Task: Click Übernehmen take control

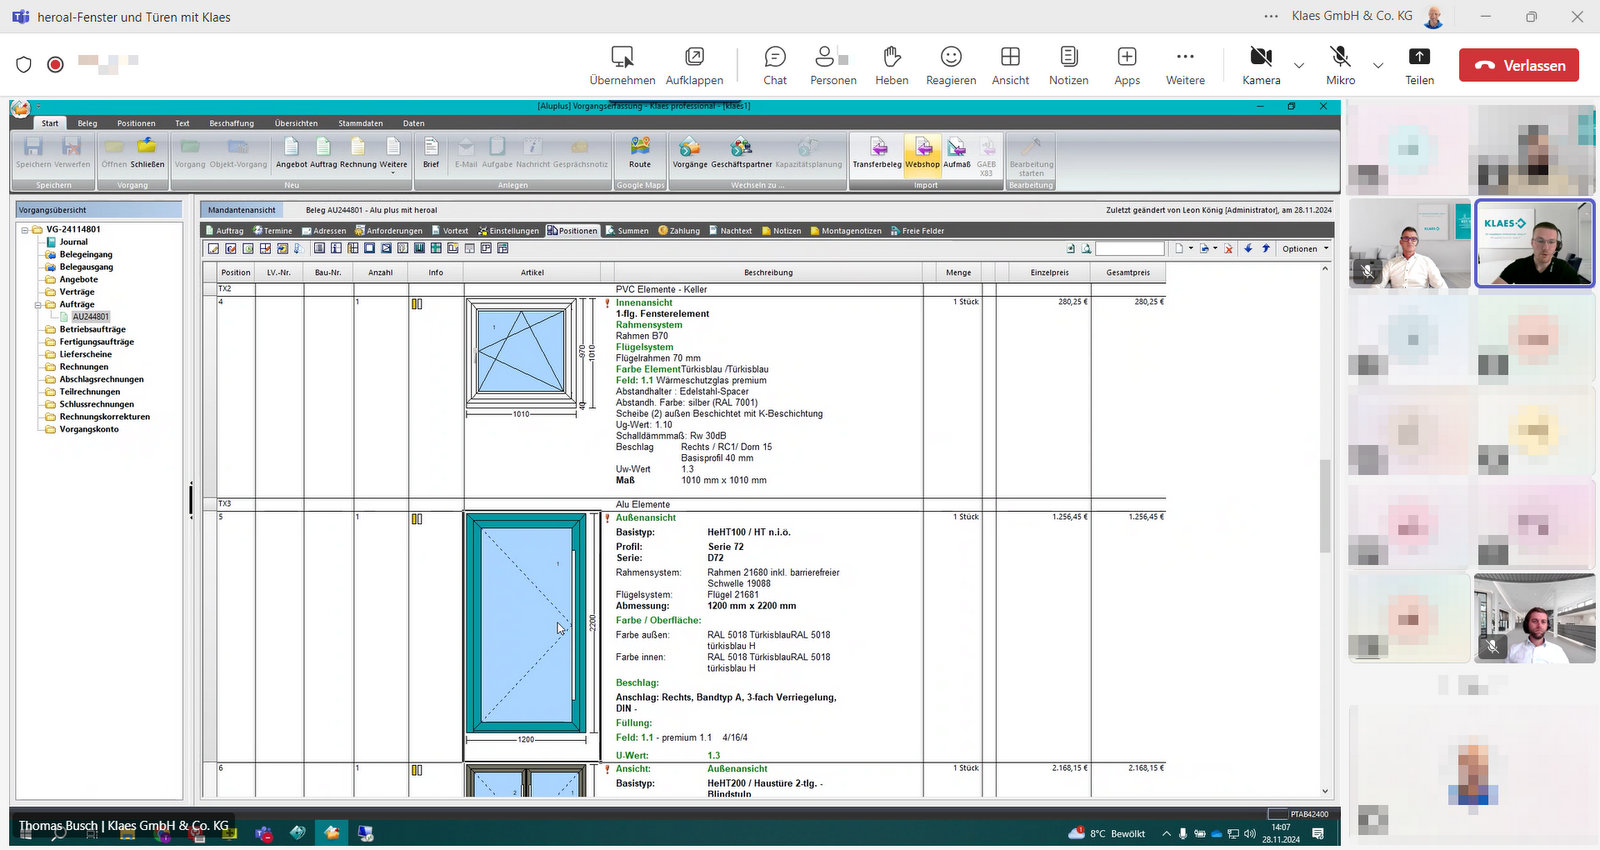Action: tap(622, 66)
